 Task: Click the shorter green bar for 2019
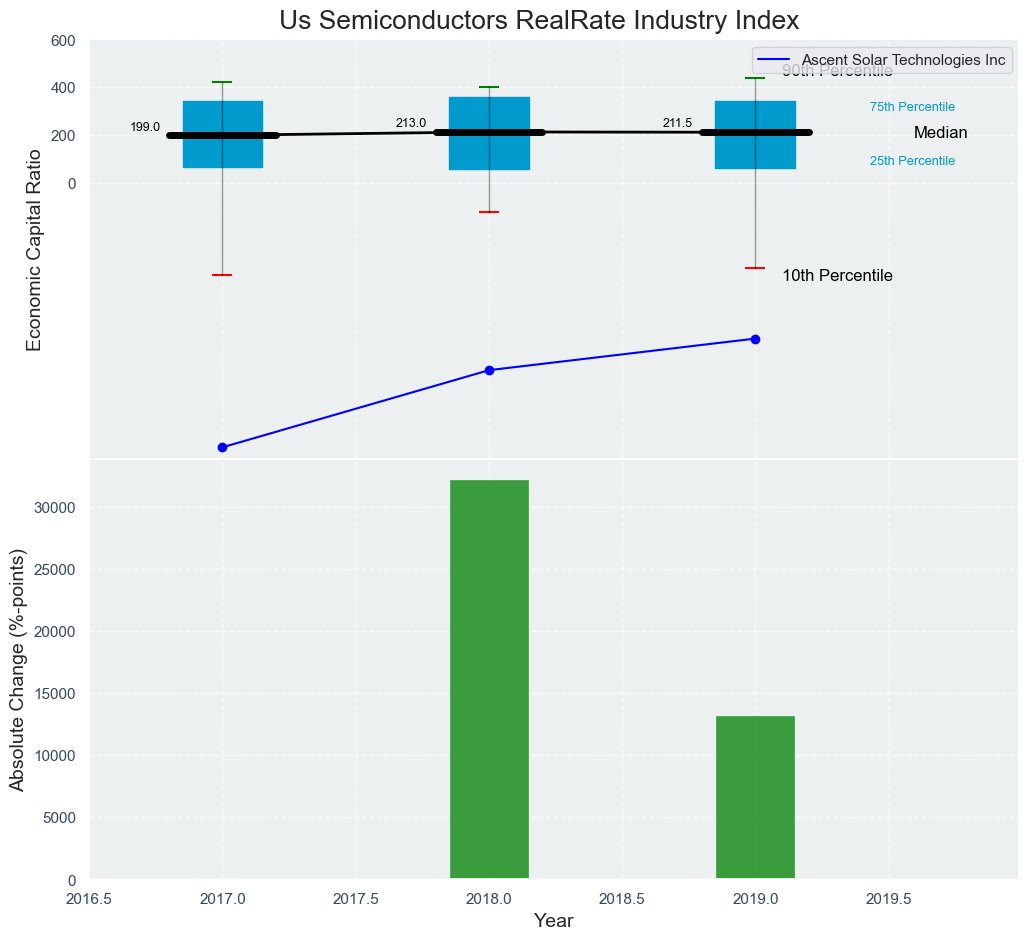[x=755, y=797]
